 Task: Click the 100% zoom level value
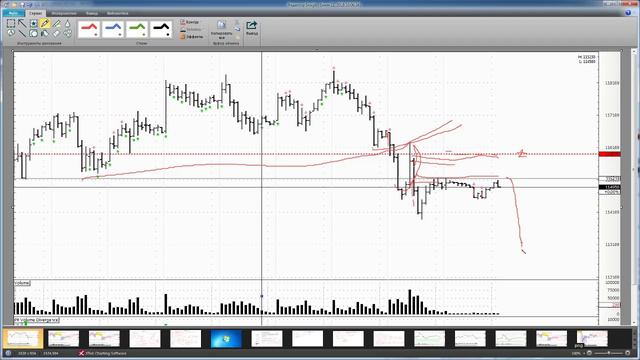pyautogui.click(x=576, y=353)
